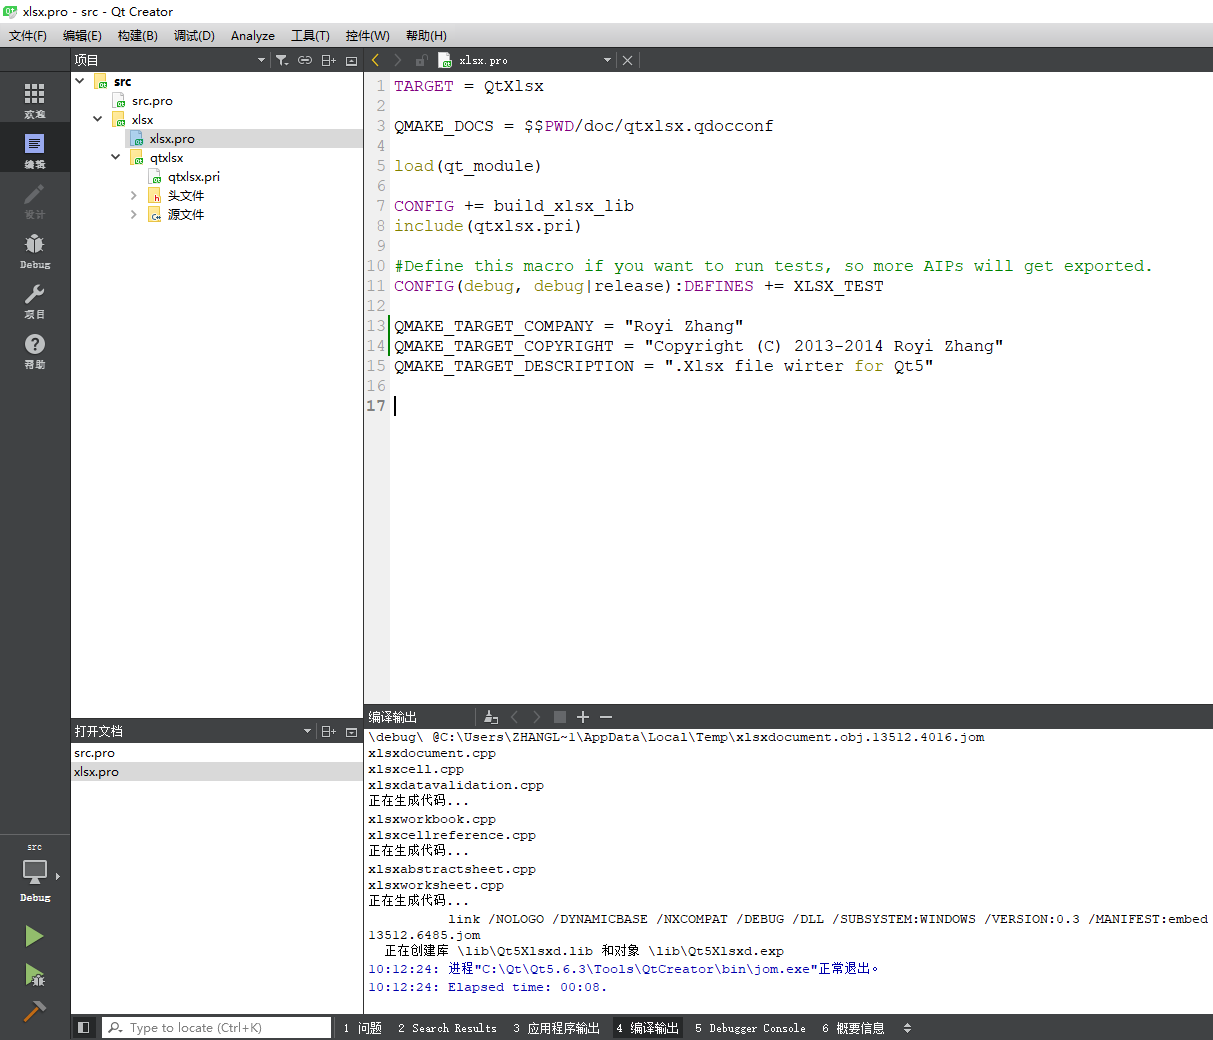Open Help mode question mark icon
This screenshot has width=1213, height=1040.
[x=35, y=350]
